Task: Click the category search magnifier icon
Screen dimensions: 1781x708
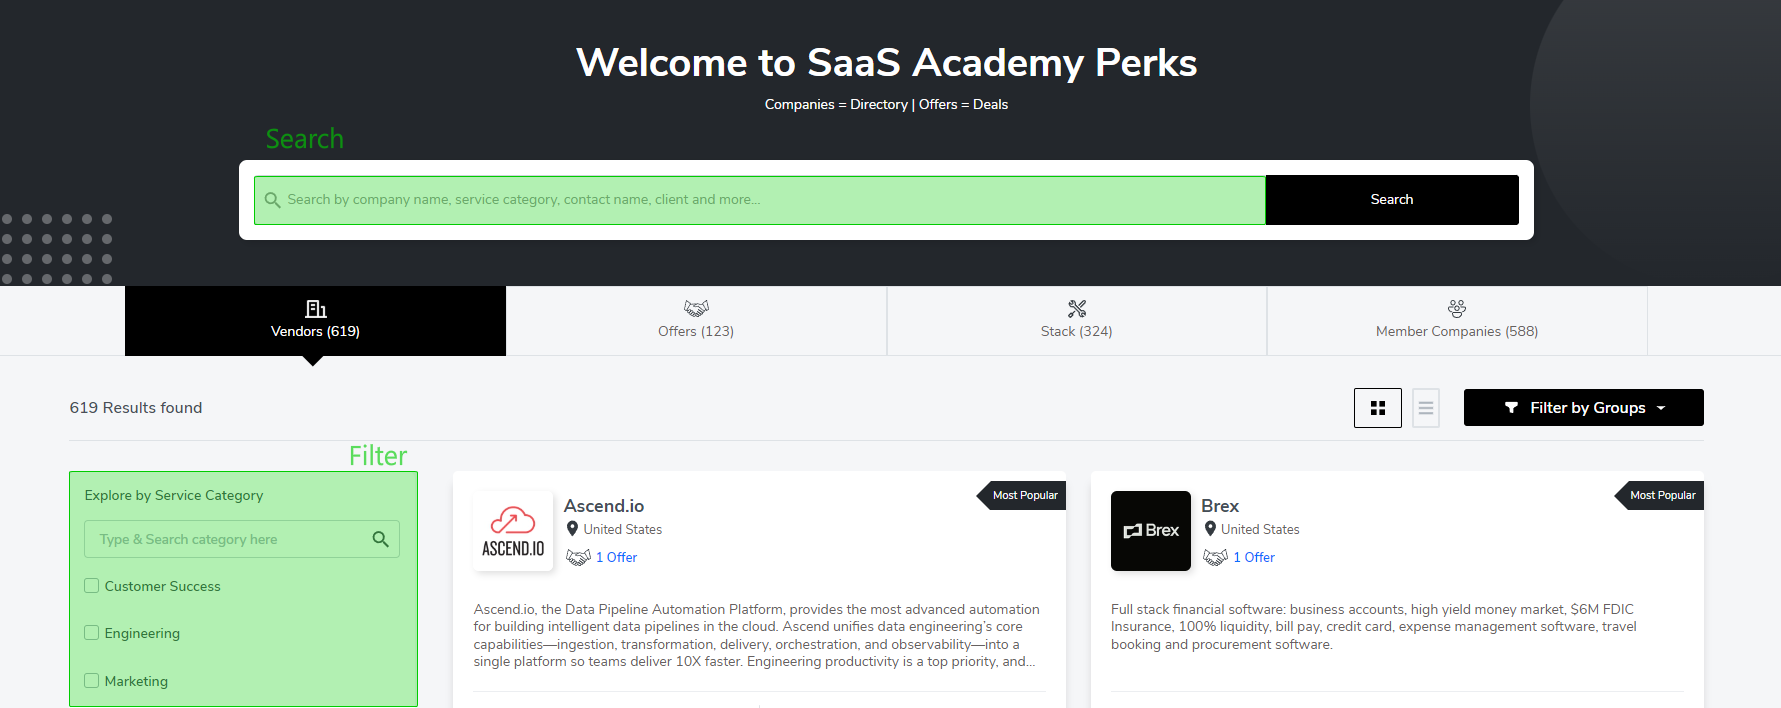Action: [380, 539]
